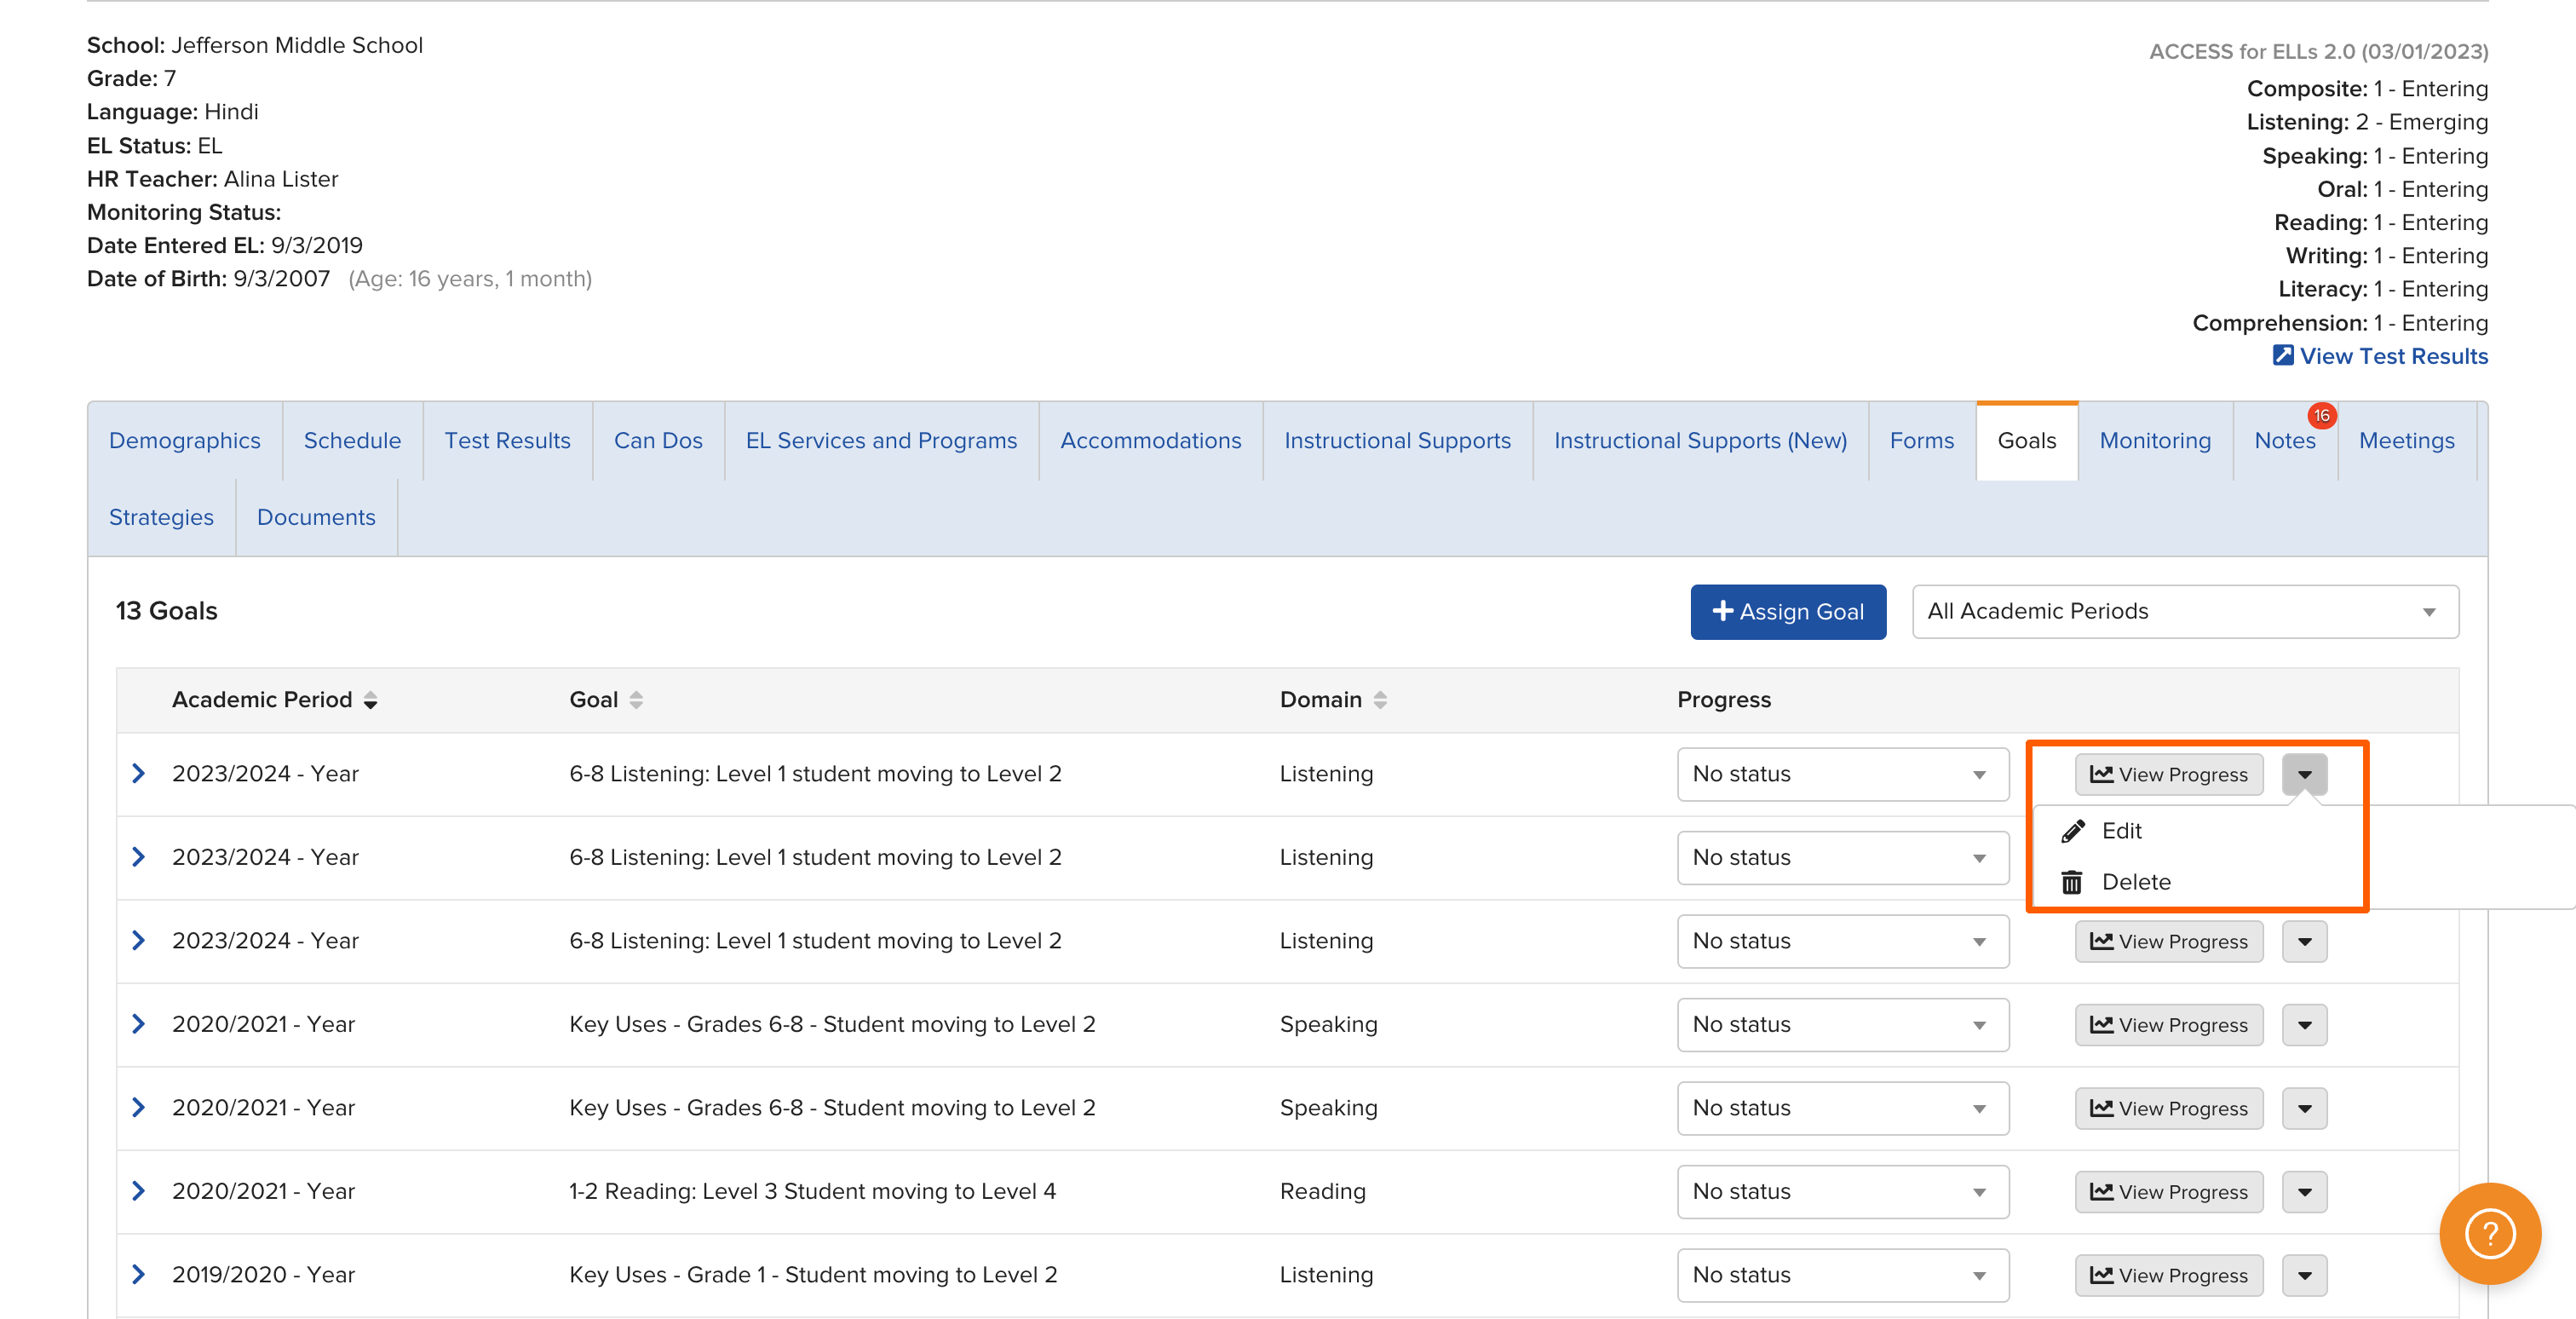Switch to the Demographics tab

pyautogui.click(x=185, y=441)
